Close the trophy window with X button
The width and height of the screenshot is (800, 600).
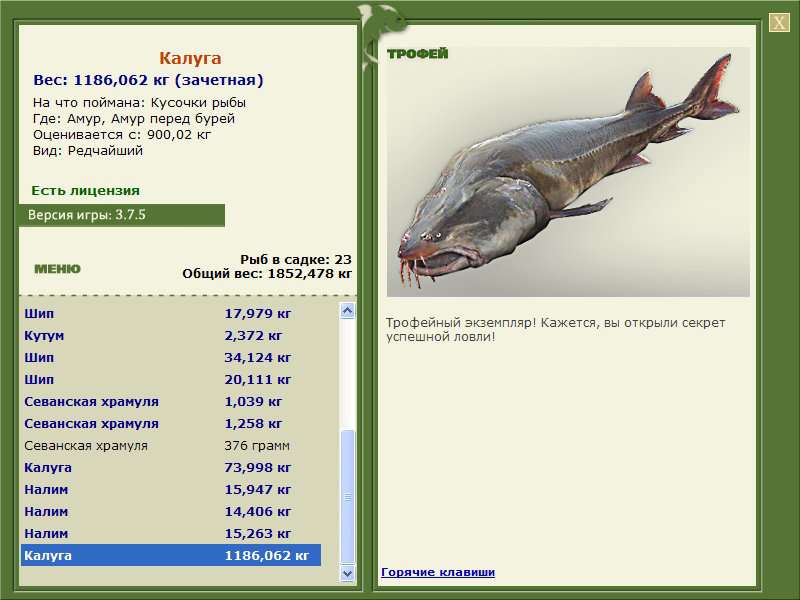point(779,22)
